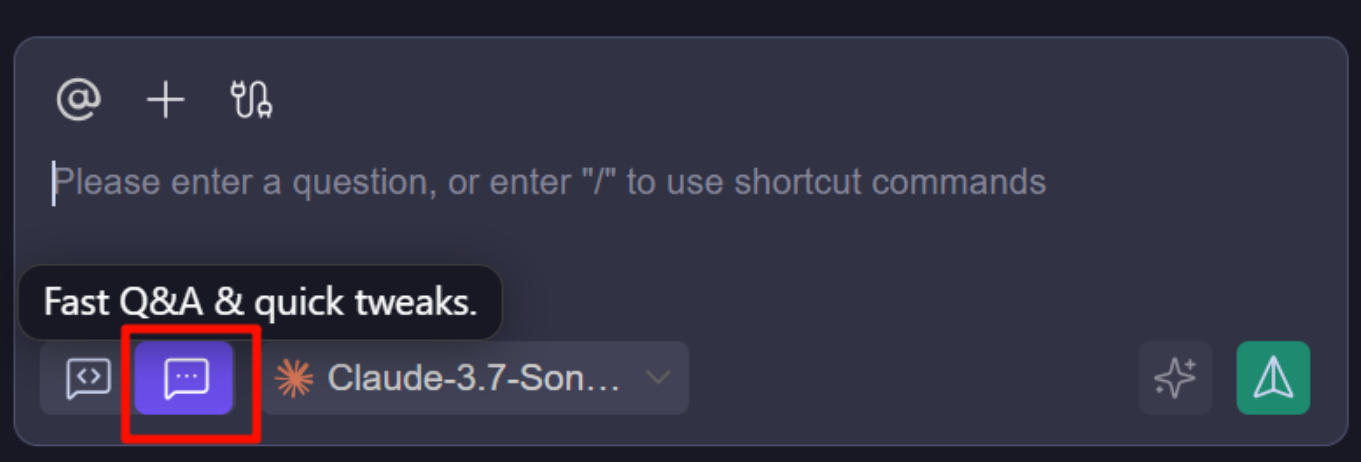This screenshot has height=462, width=1361.
Task: Click the orange Claude starburst logo
Action: (294, 378)
